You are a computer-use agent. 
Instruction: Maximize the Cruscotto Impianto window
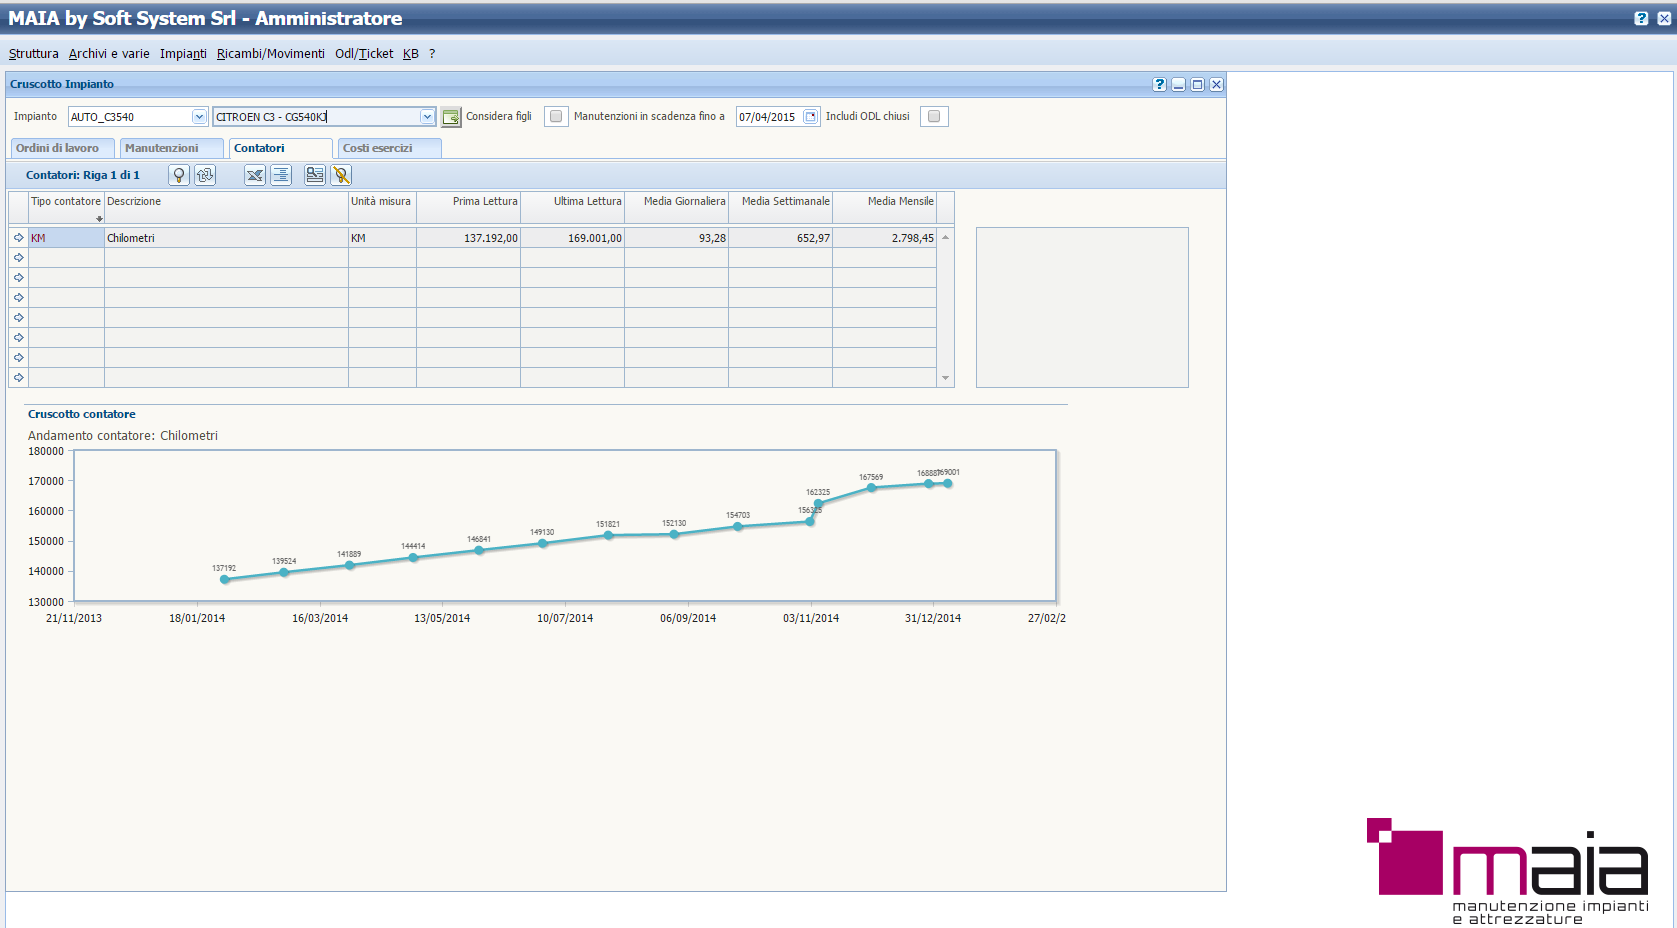pyautogui.click(x=1197, y=85)
